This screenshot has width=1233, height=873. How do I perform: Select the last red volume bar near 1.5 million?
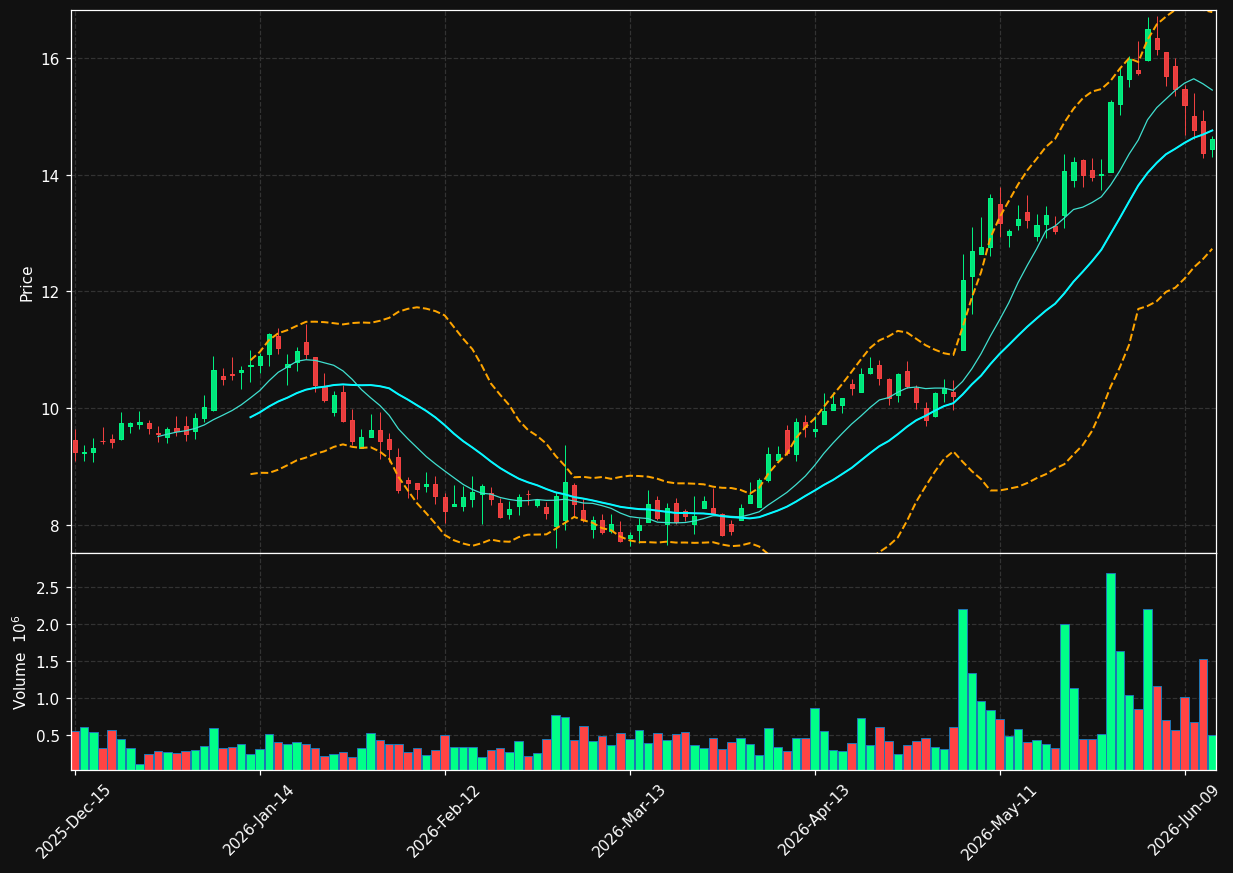tap(1203, 714)
